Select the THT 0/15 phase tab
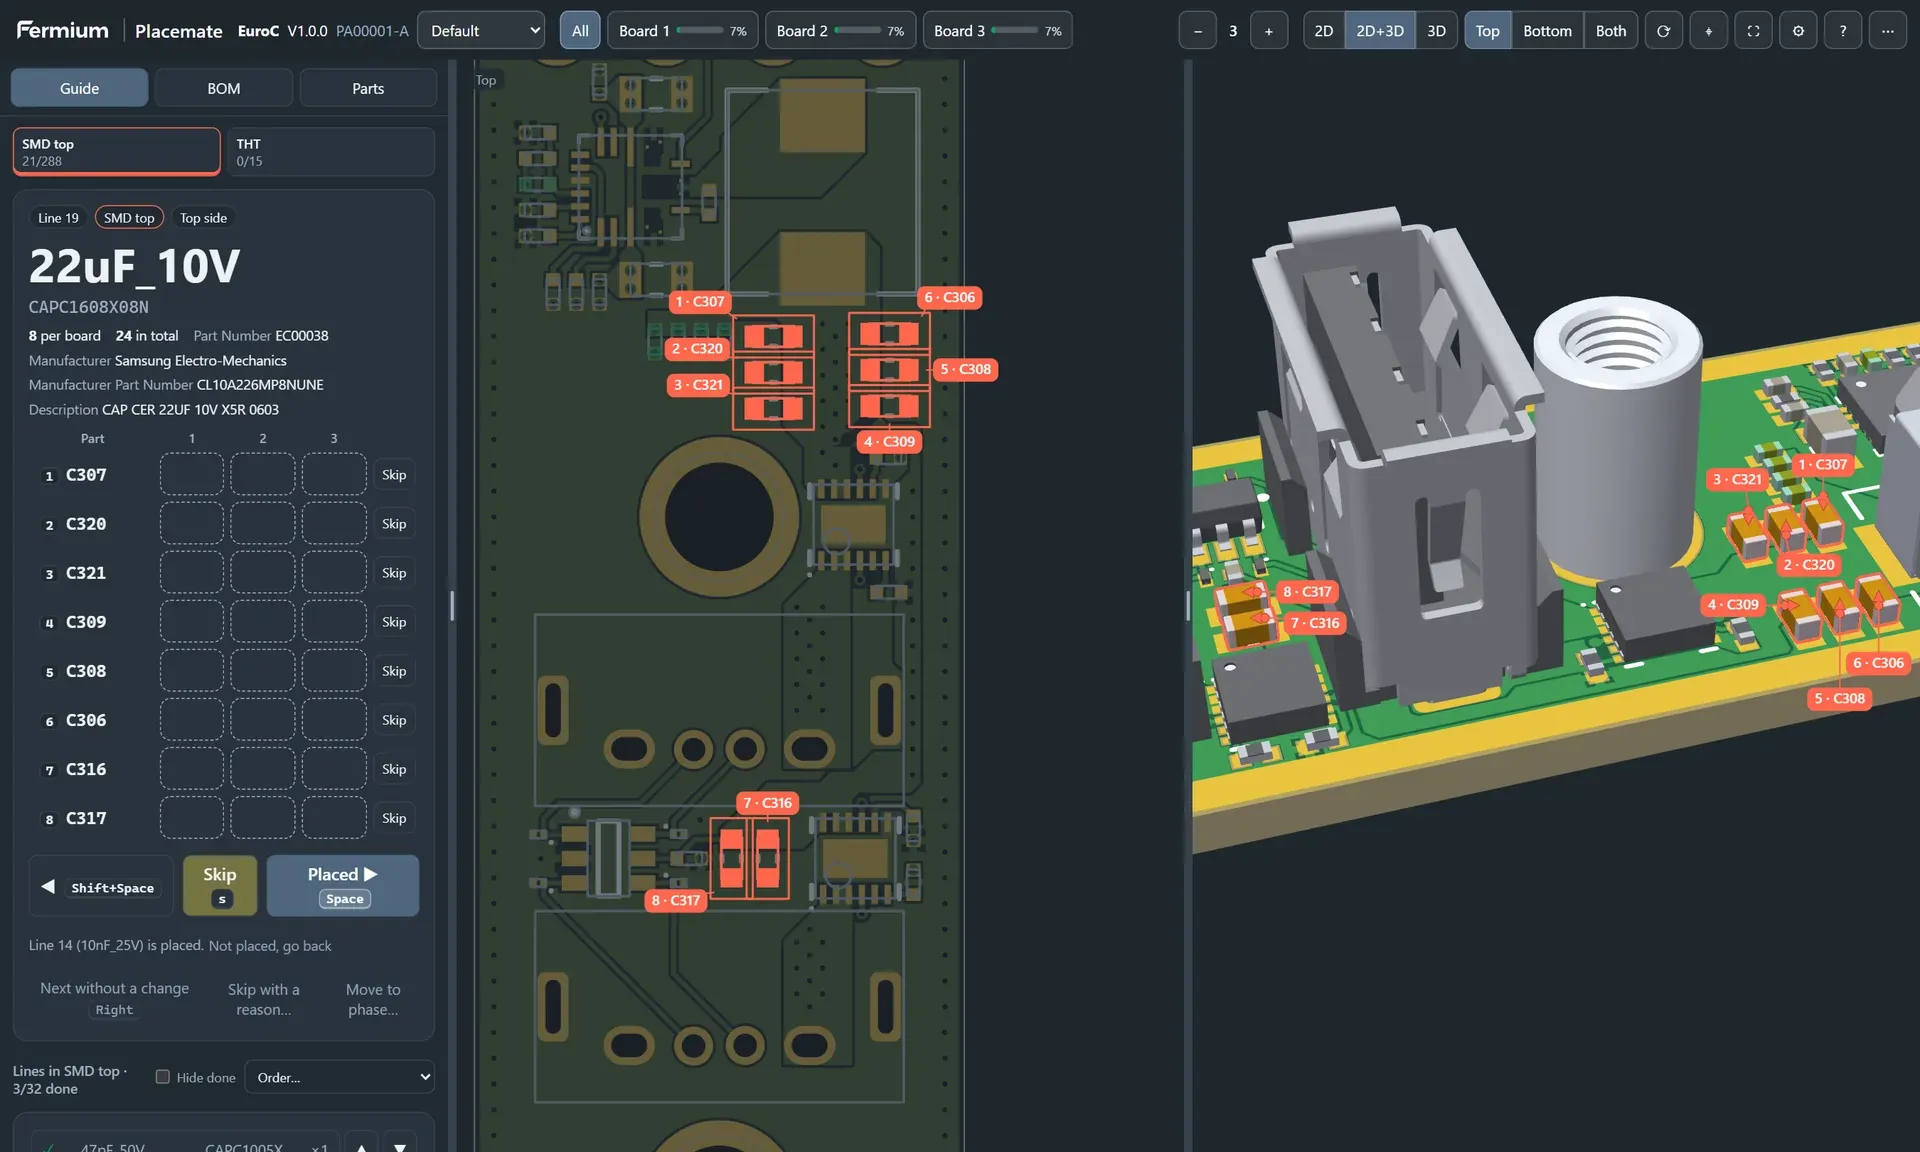Viewport: 1920px width, 1152px height. click(x=331, y=152)
